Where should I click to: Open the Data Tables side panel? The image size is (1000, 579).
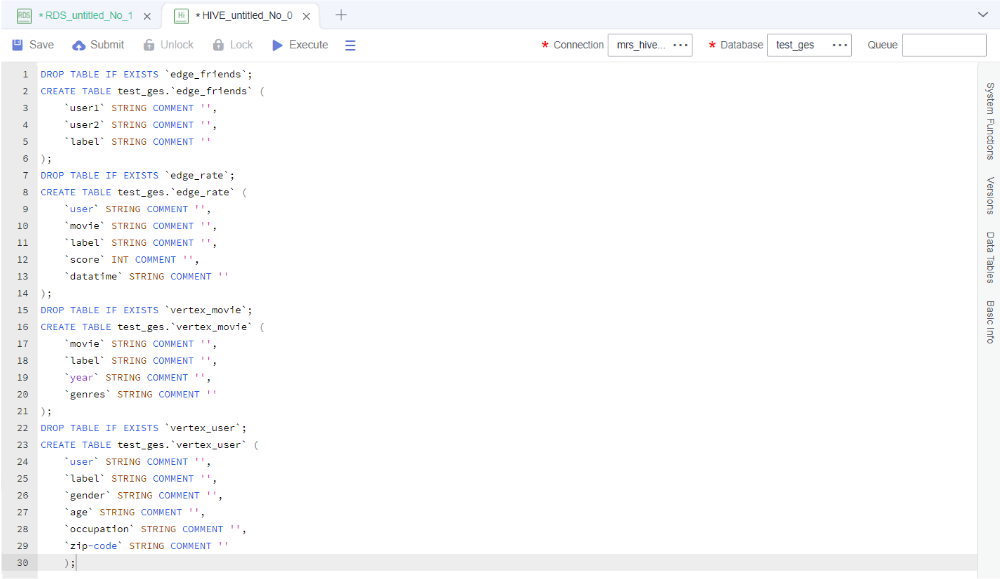(990, 258)
